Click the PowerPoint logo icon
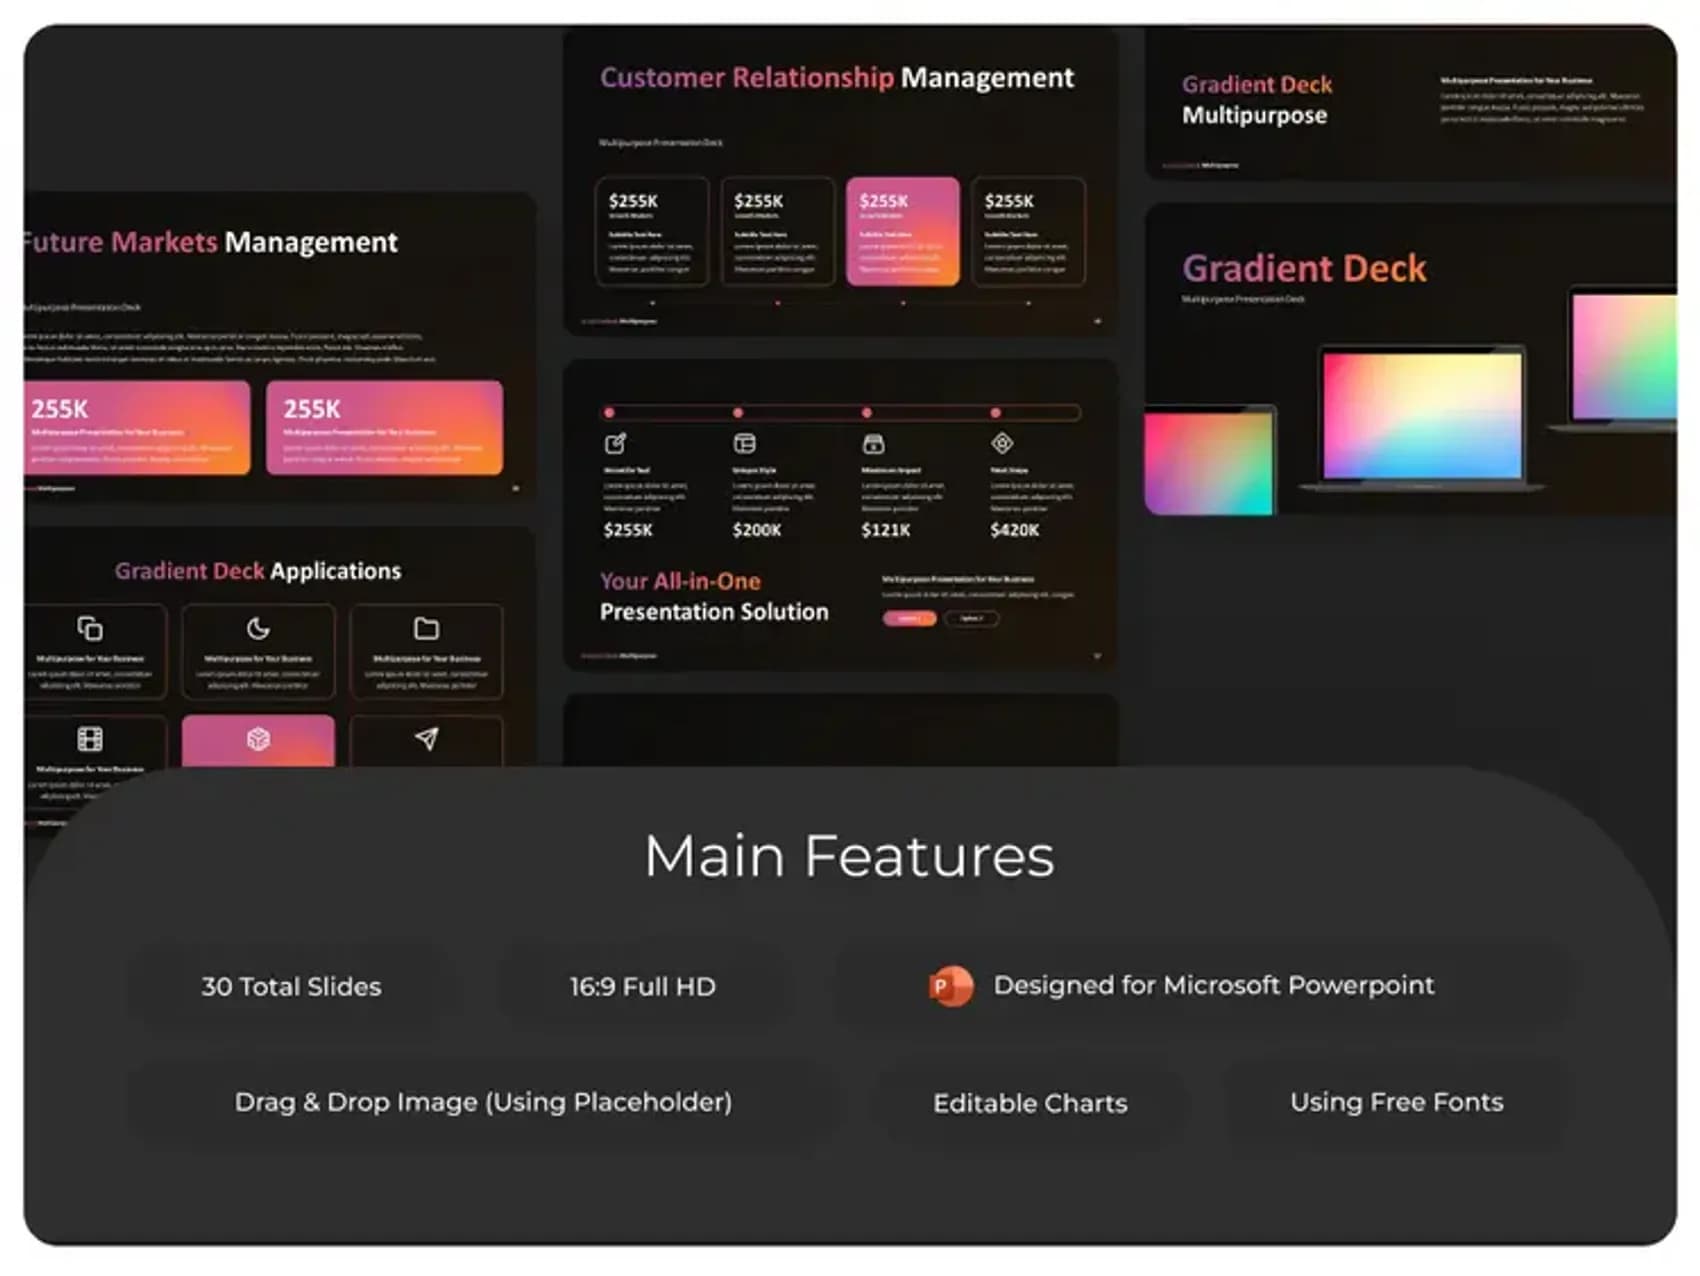The width and height of the screenshot is (1700, 1276). pyautogui.click(x=950, y=986)
